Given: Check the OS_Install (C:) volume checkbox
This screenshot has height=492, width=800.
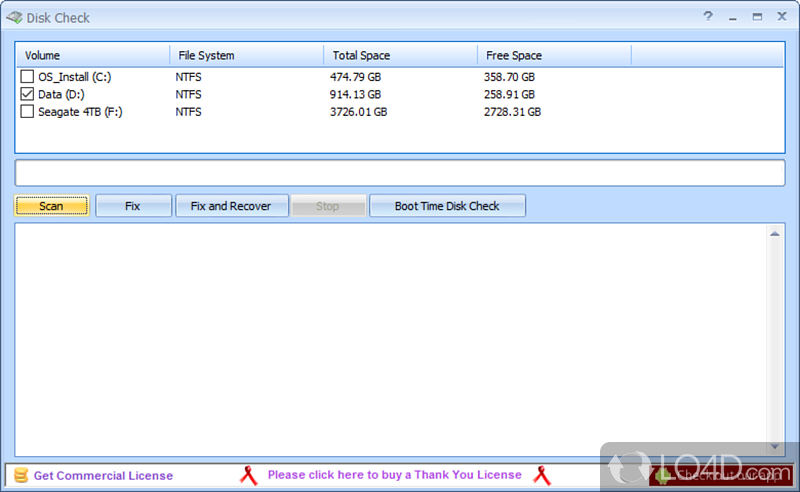Looking at the screenshot, I should click(27, 77).
